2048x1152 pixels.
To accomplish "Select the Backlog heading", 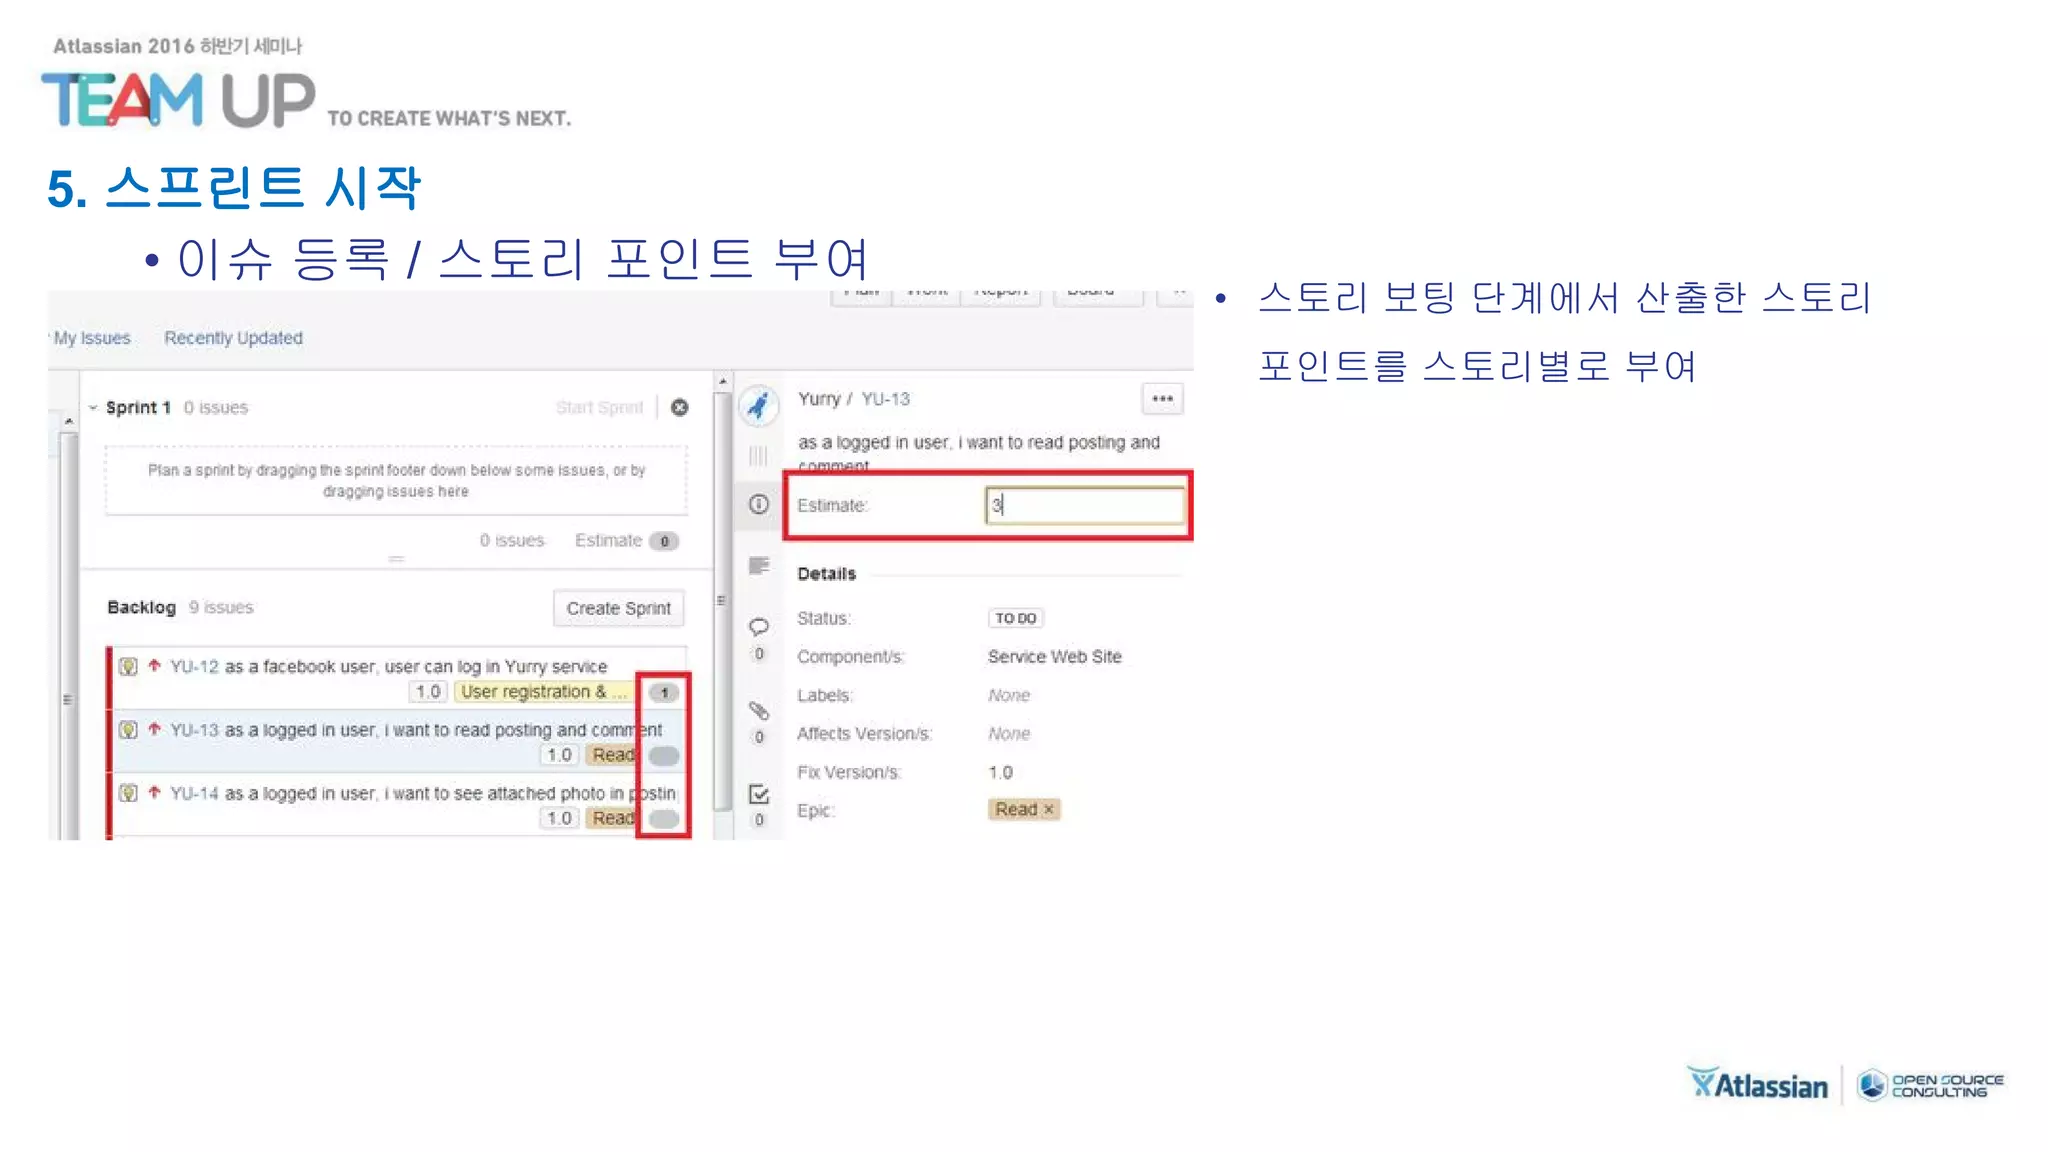I will 141,607.
